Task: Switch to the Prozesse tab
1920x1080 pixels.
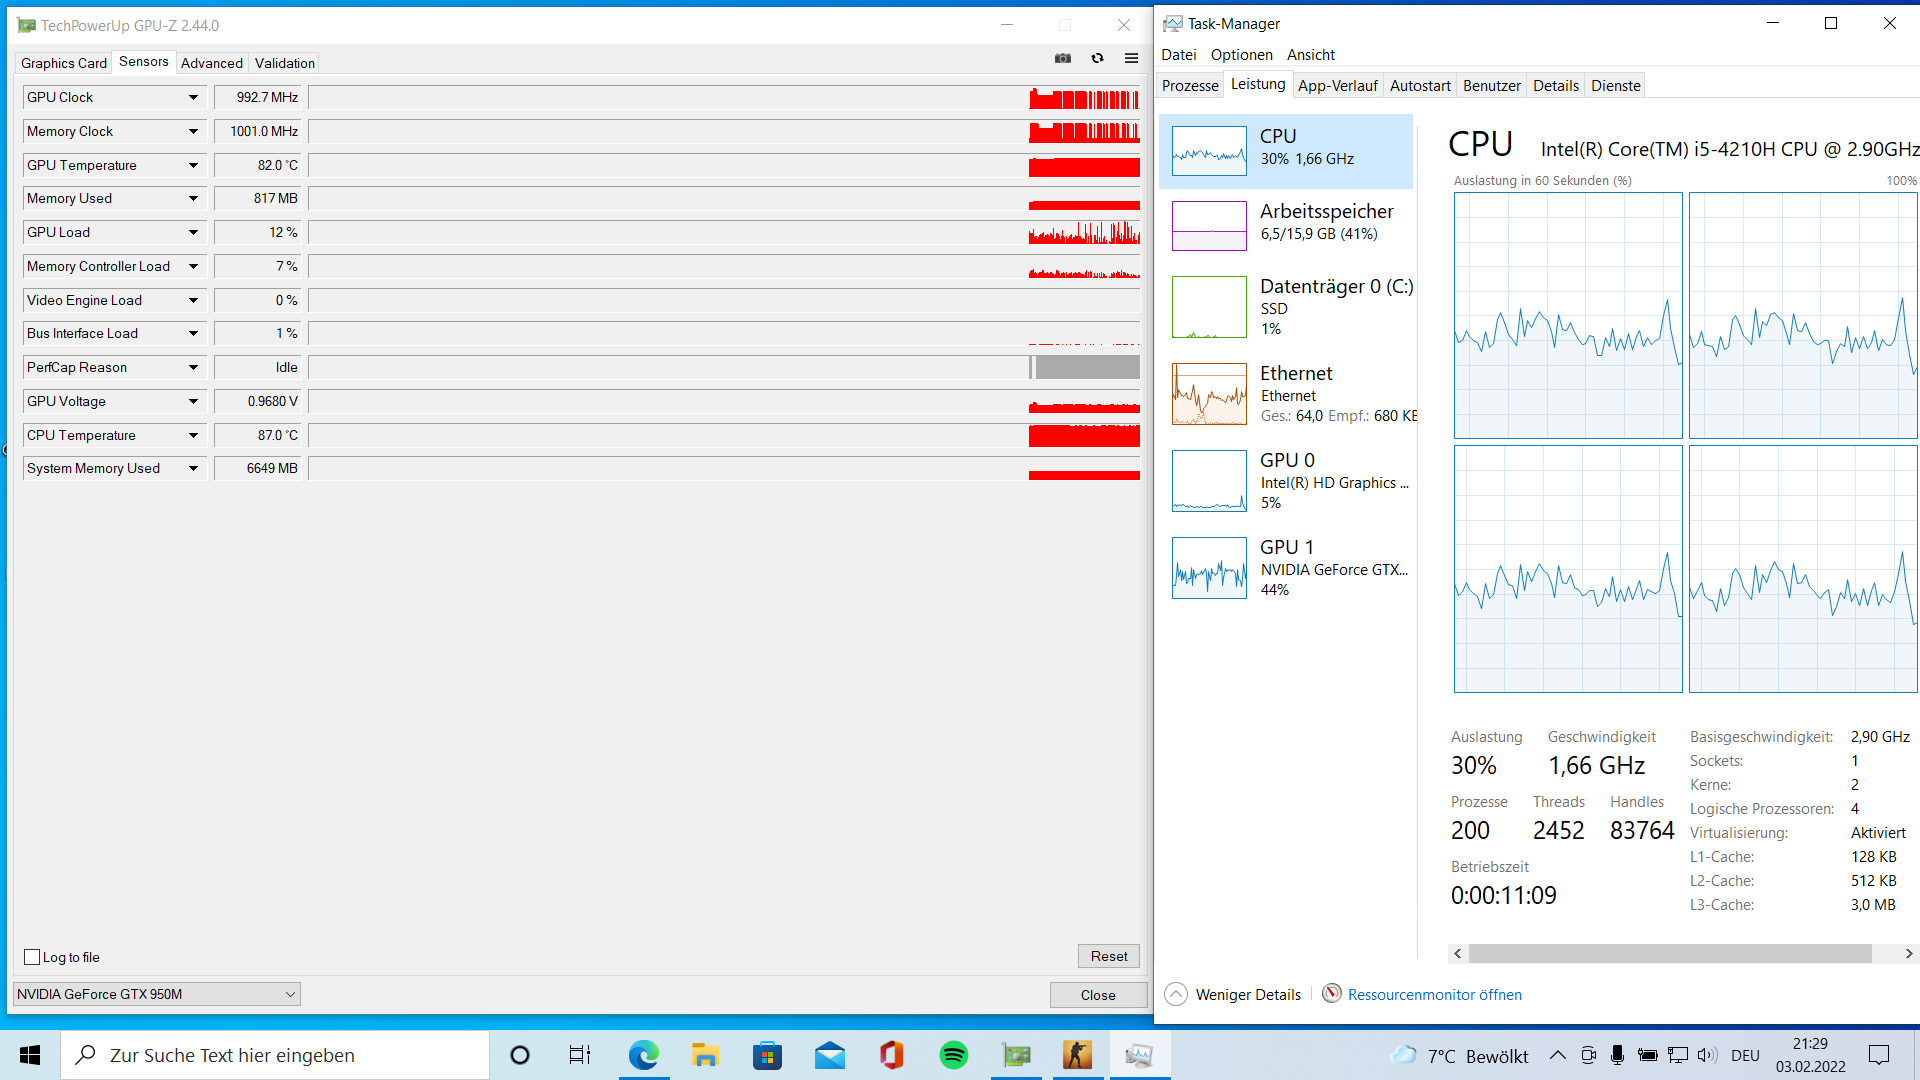Action: (x=1190, y=86)
